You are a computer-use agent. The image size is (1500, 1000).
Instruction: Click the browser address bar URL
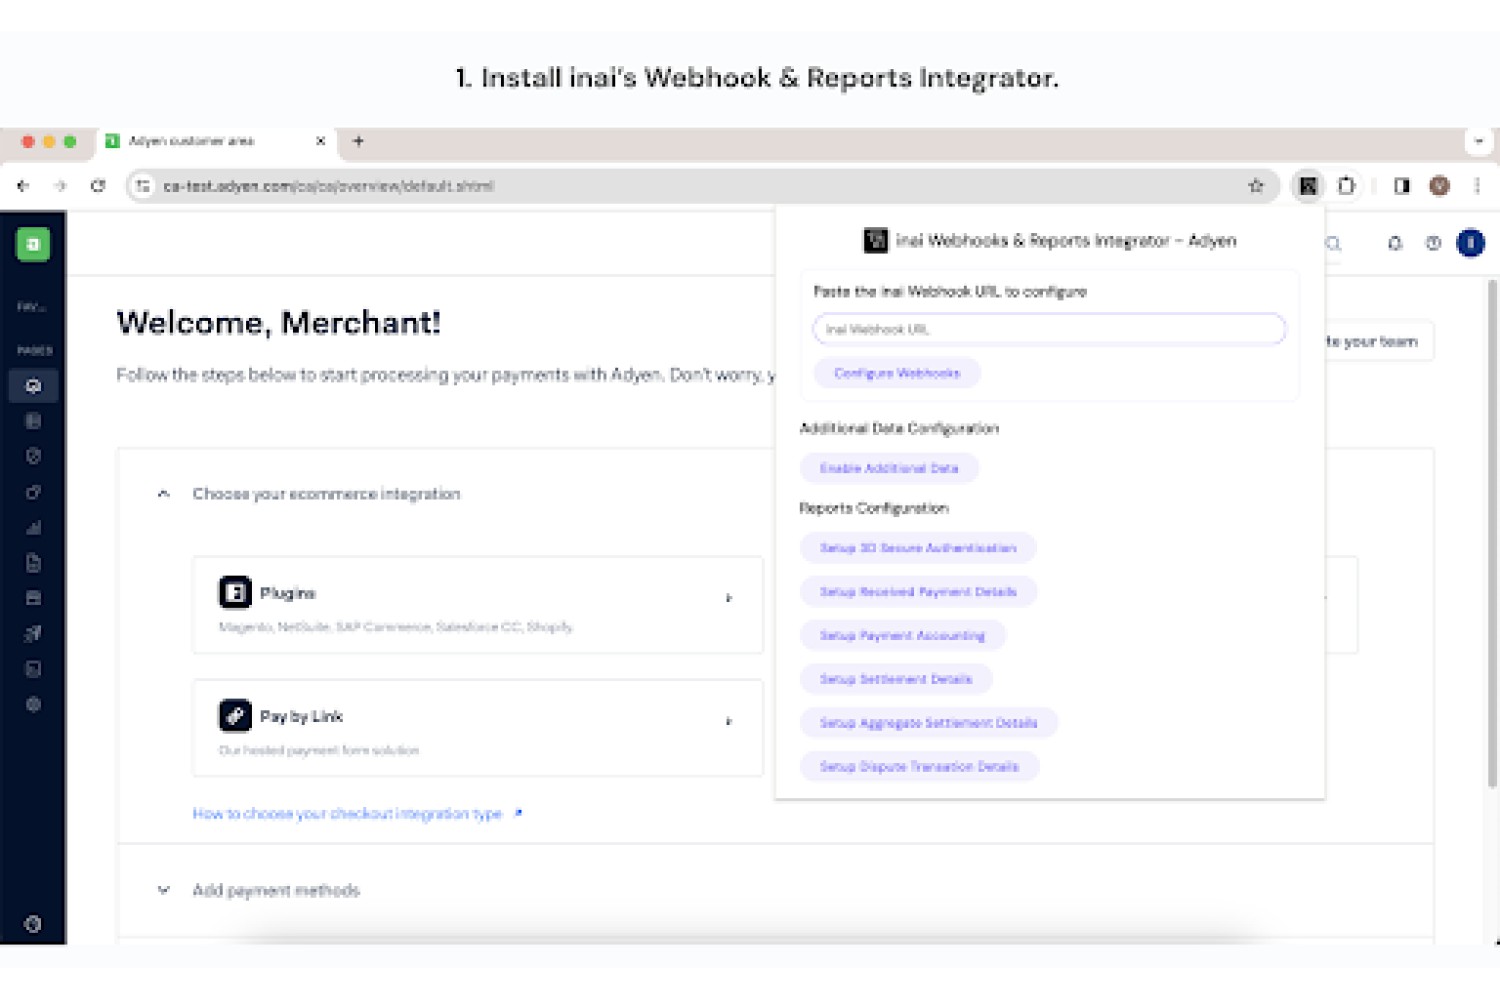tap(329, 186)
